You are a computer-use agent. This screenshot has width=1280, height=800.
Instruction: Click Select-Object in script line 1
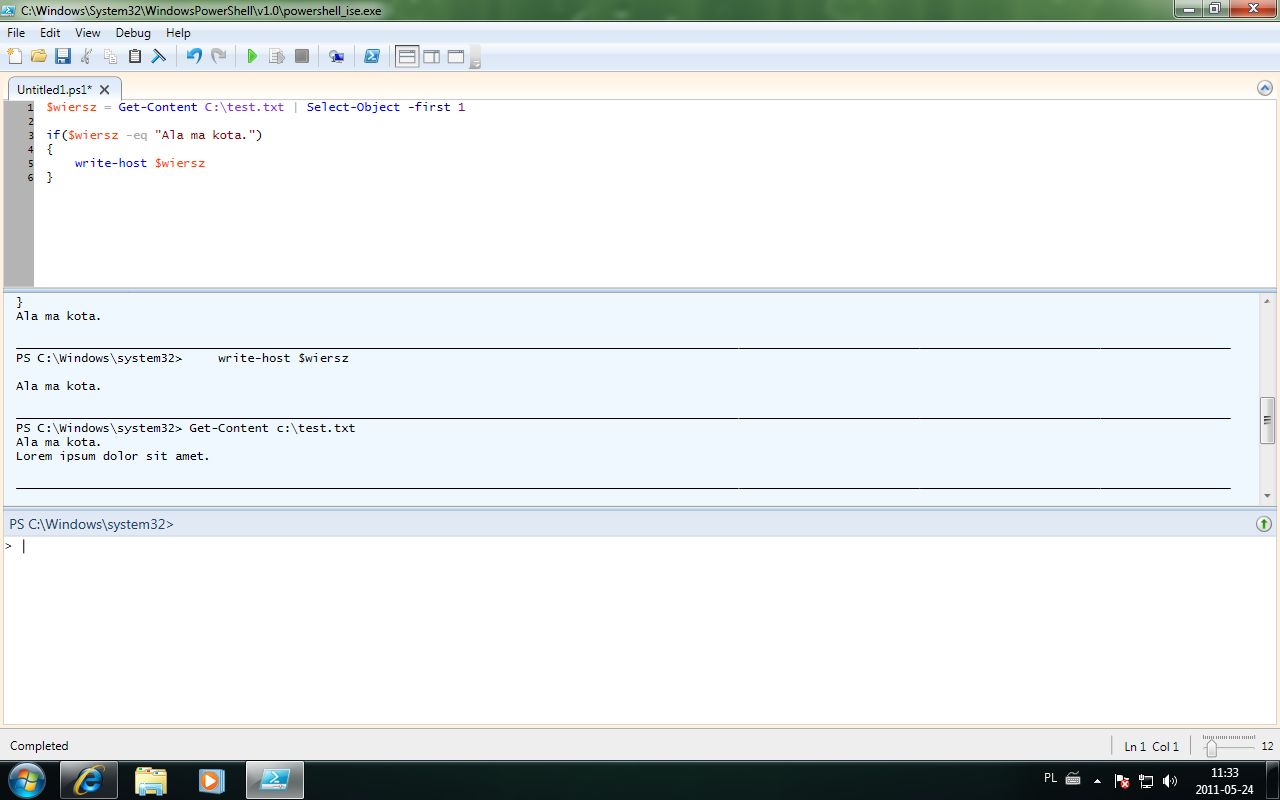coord(353,107)
